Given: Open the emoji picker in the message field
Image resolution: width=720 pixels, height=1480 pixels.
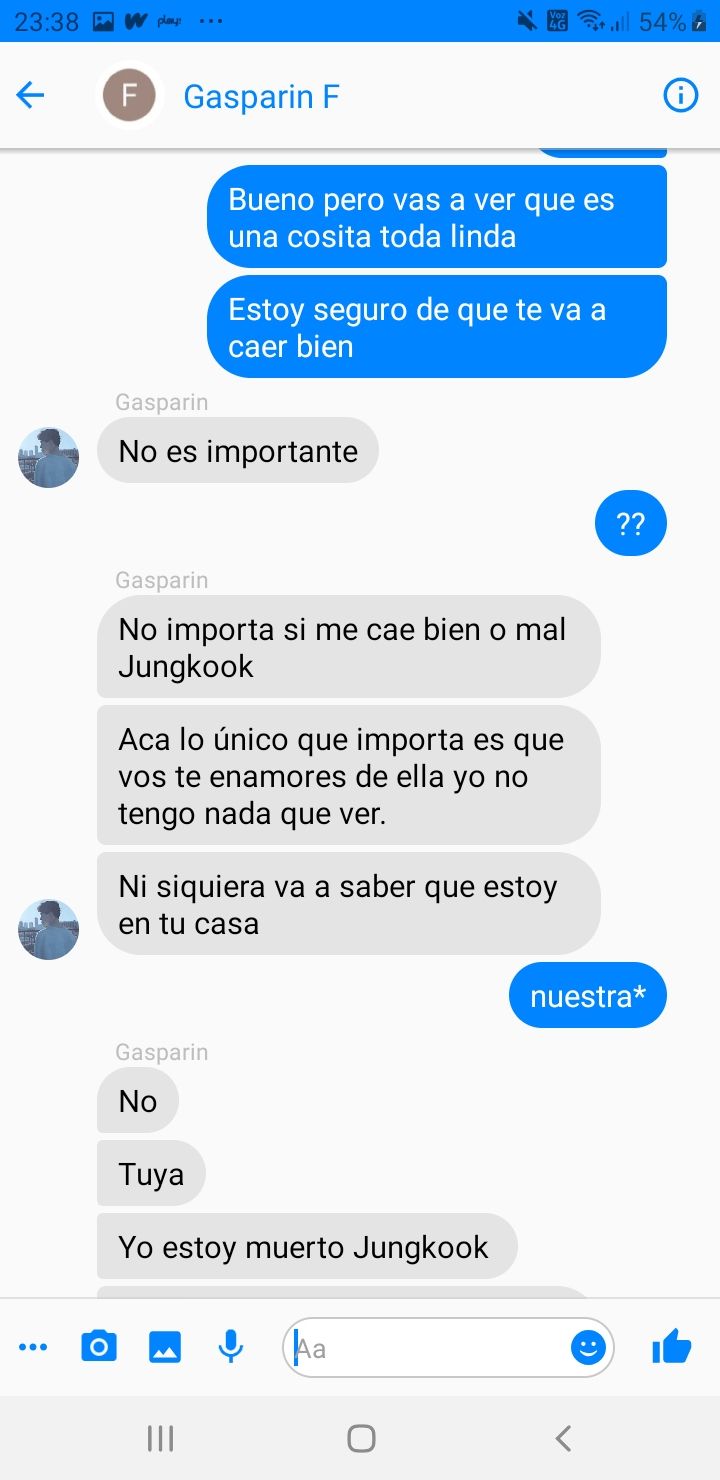Looking at the screenshot, I should pyautogui.click(x=588, y=1348).
